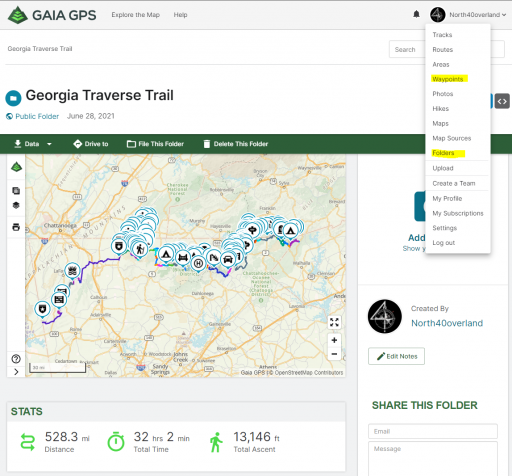Image resolution: width=512 pixels, height=476 pixels.
Task: Choose Folders in account menu
Action: 443,153
